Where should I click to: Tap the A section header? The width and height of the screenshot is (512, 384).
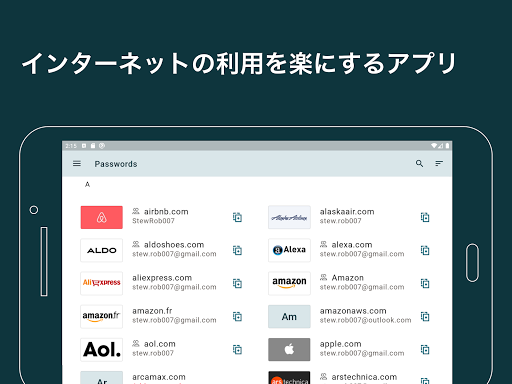[87, 184]
